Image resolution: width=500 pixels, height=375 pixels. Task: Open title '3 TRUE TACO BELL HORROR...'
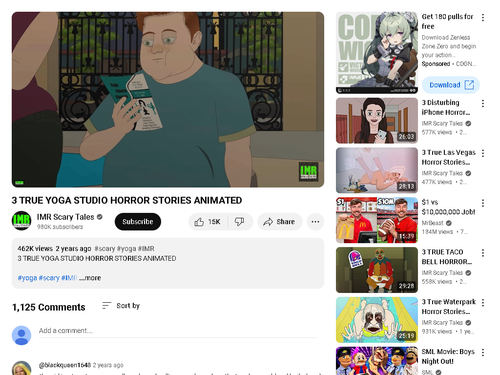pos(447,257)
